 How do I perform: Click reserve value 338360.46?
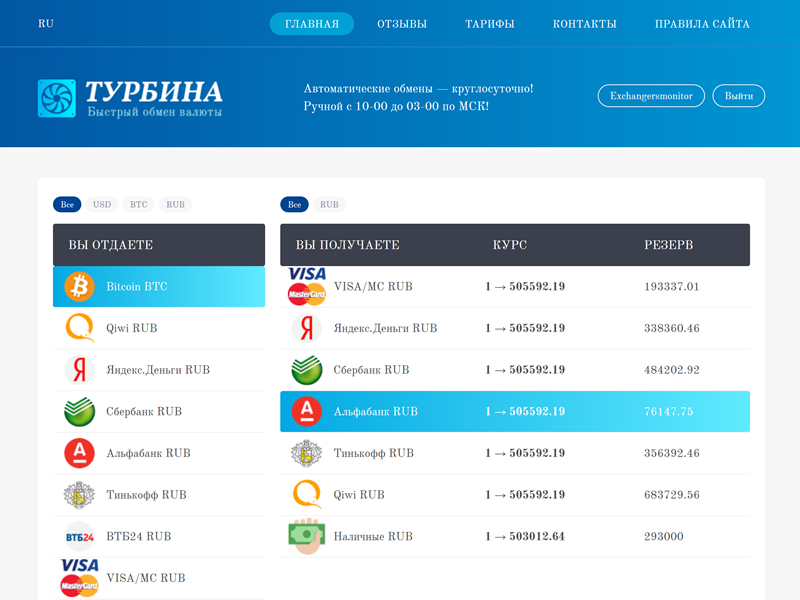(x=671, y=328)
